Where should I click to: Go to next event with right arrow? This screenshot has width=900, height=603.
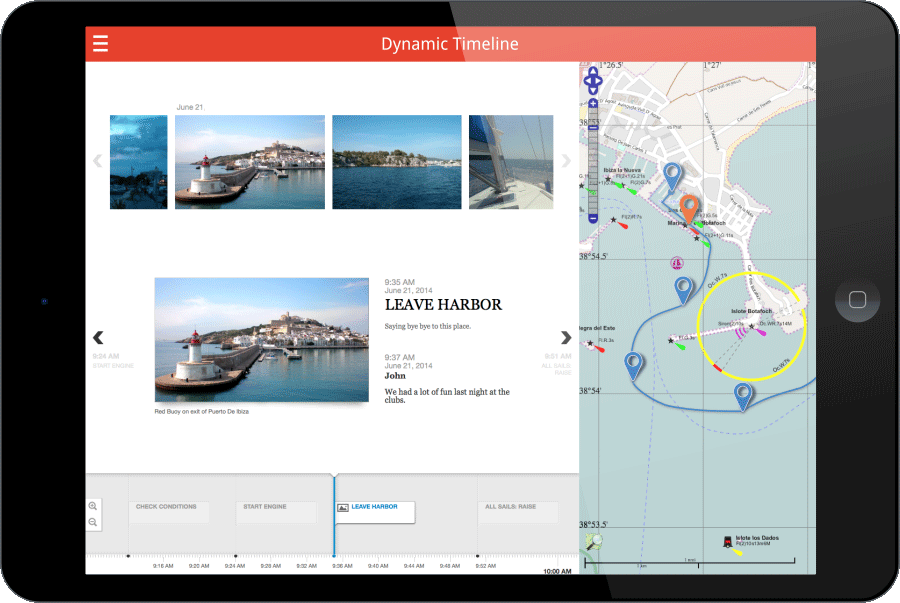coord(566,337)
